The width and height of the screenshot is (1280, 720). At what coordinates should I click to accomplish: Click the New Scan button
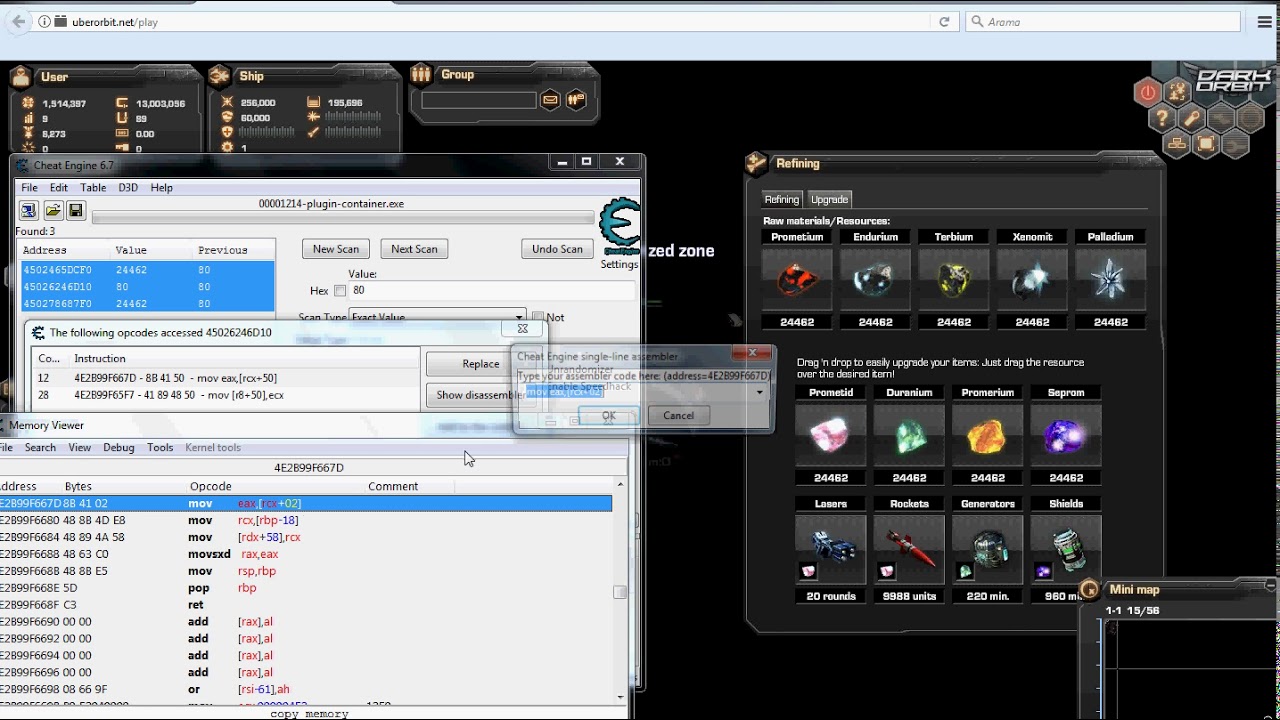(336, 249)
